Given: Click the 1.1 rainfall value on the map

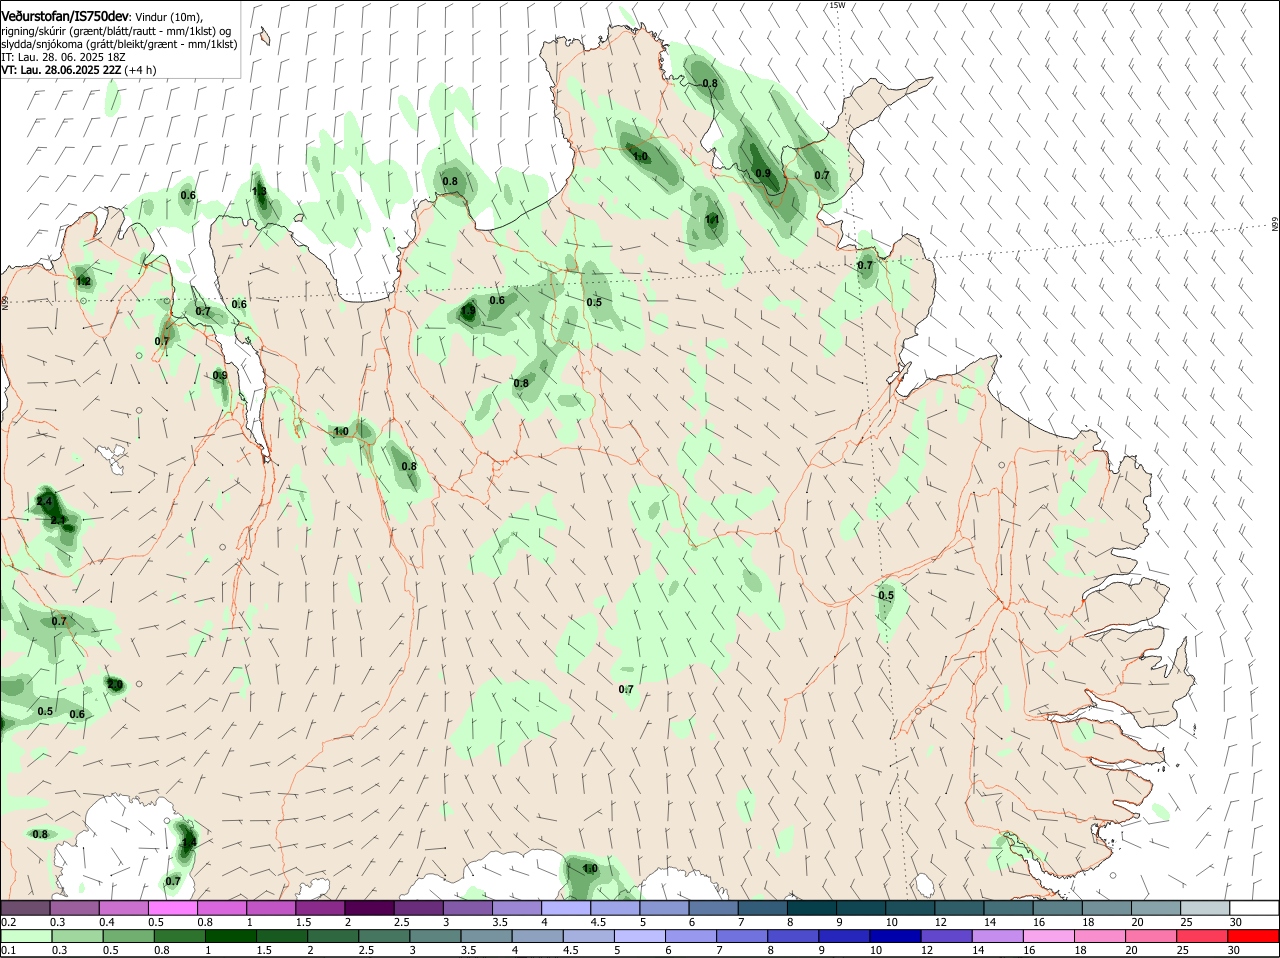Looking at the screenshot, I should (x=712, y=219).
